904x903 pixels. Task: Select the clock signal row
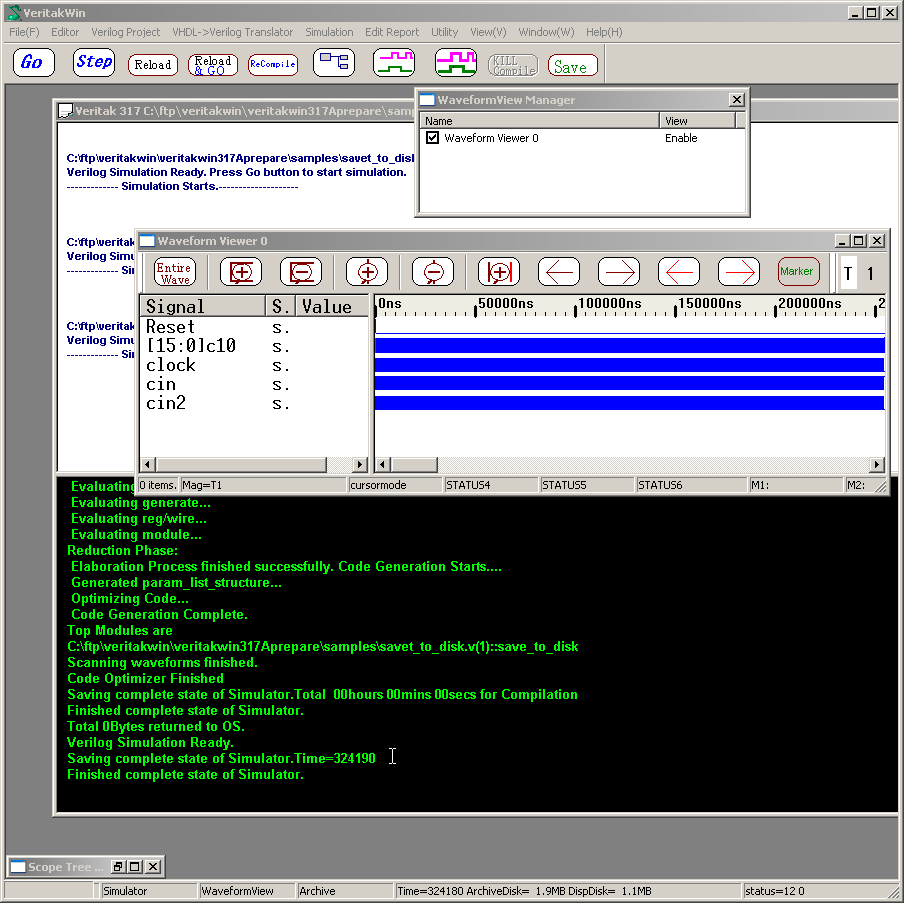click(x=254, y=365)
